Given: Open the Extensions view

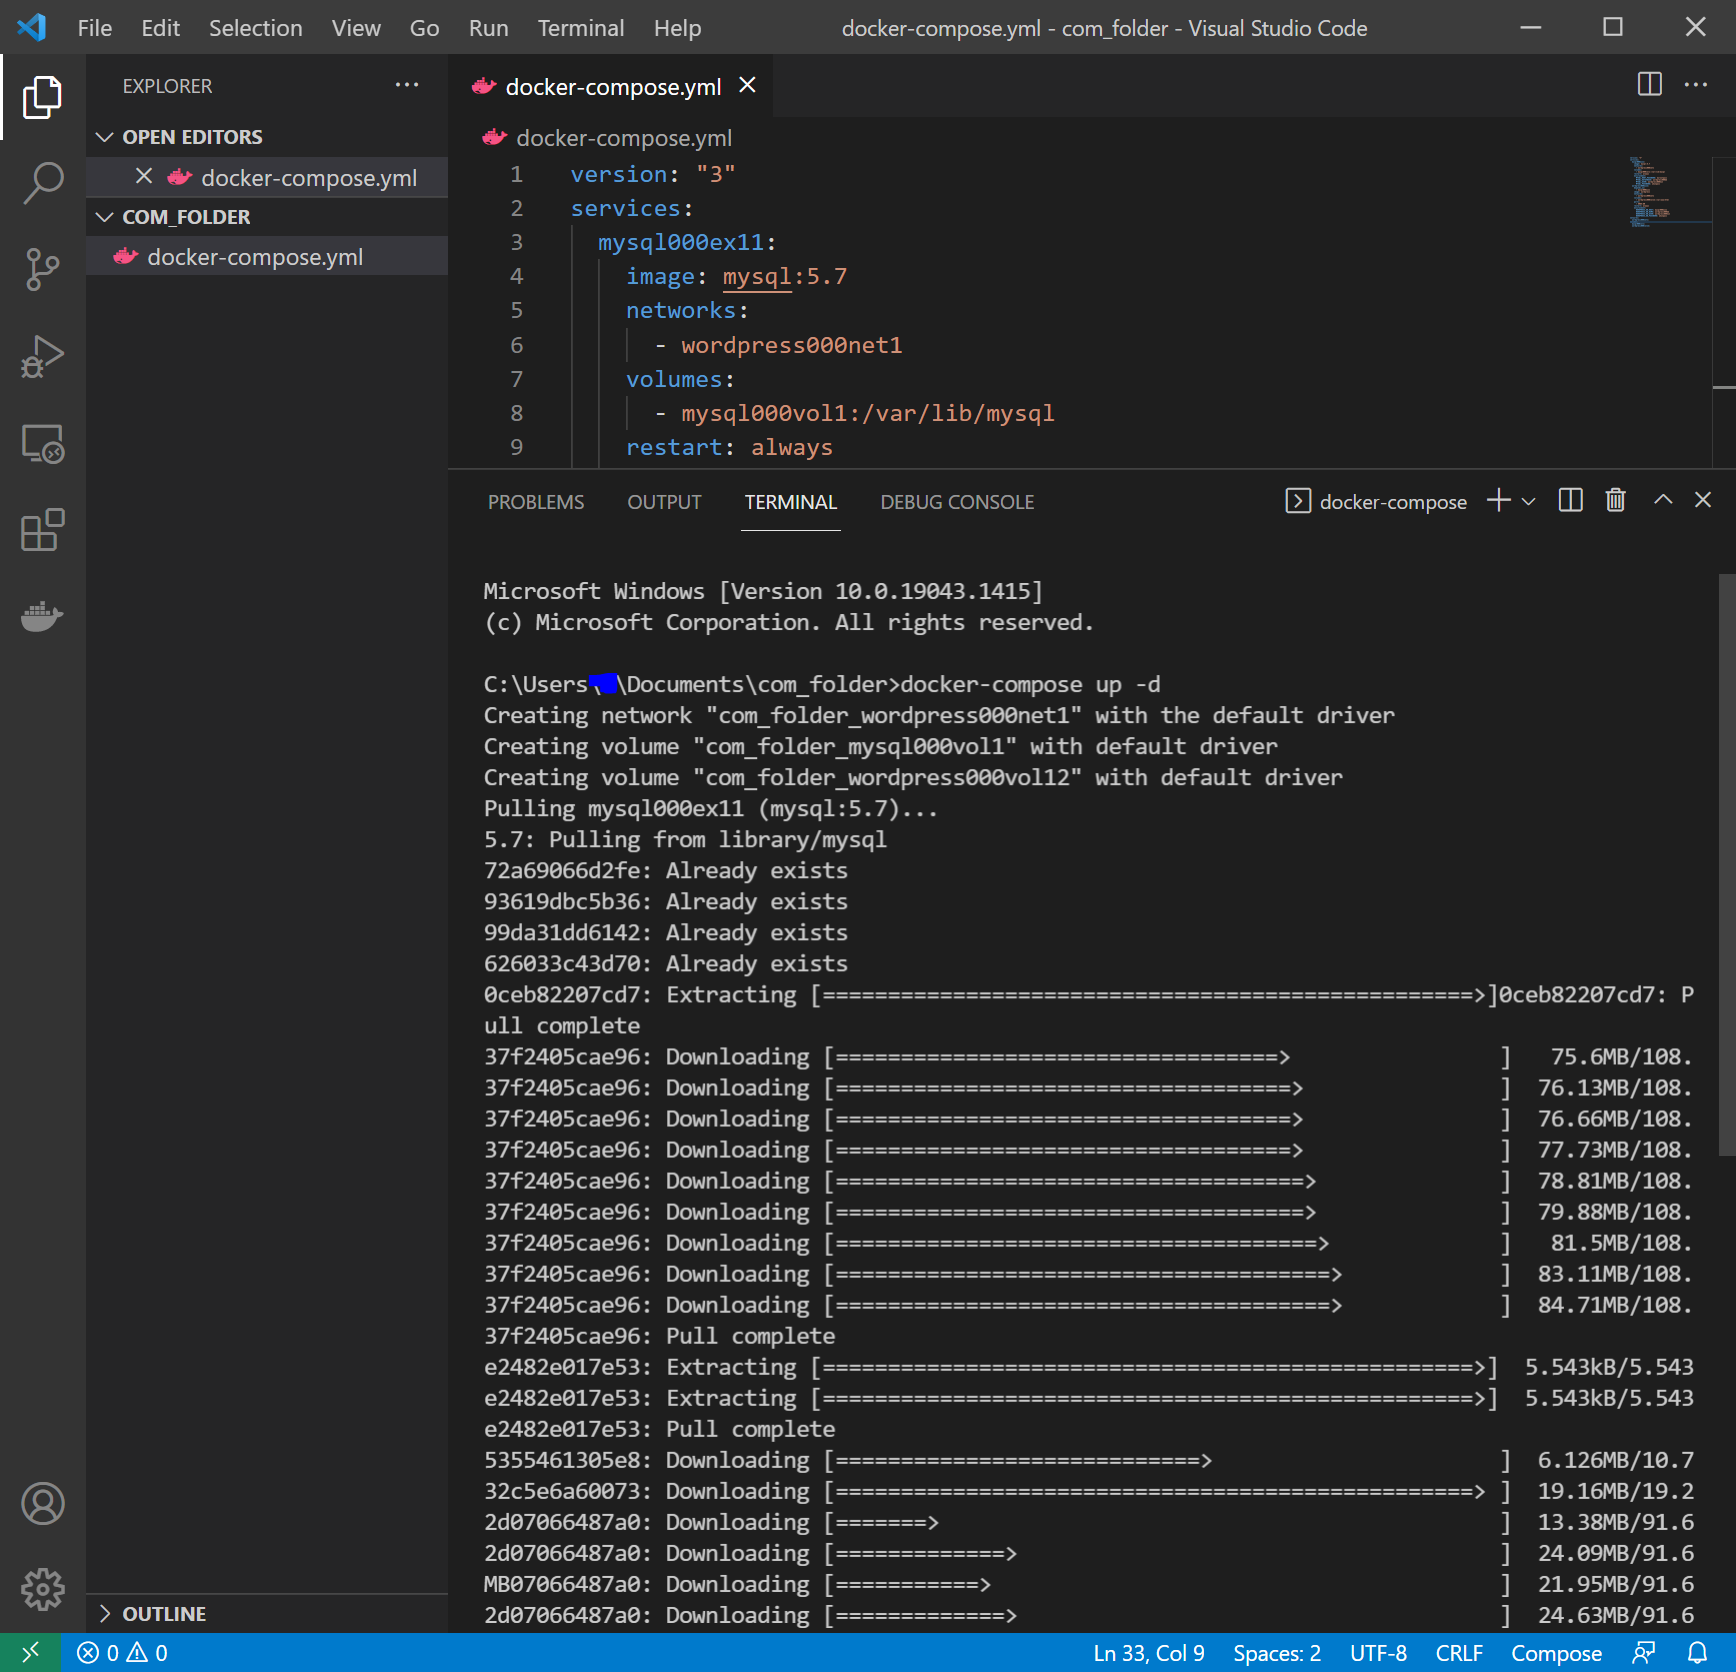Looking at the screenshot, I should coord(42,530).
